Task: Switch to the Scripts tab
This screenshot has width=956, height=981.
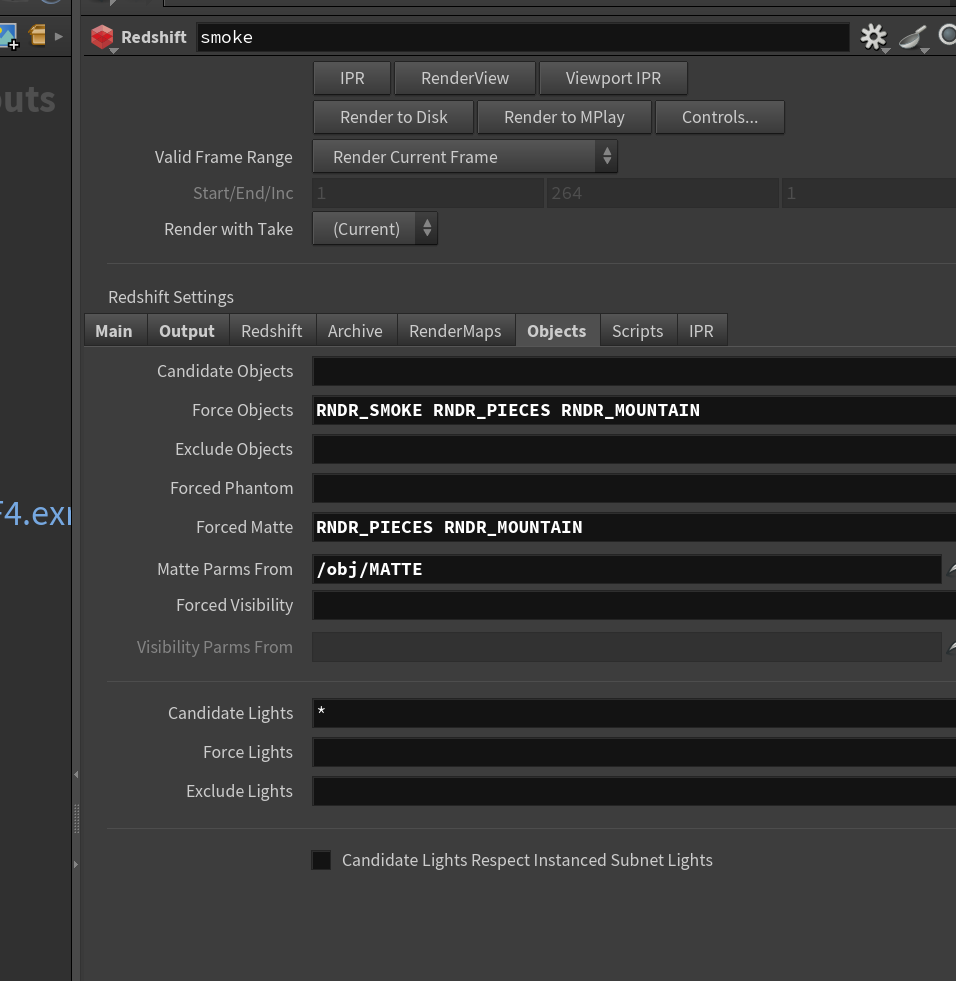Action: tap(638, 330)
